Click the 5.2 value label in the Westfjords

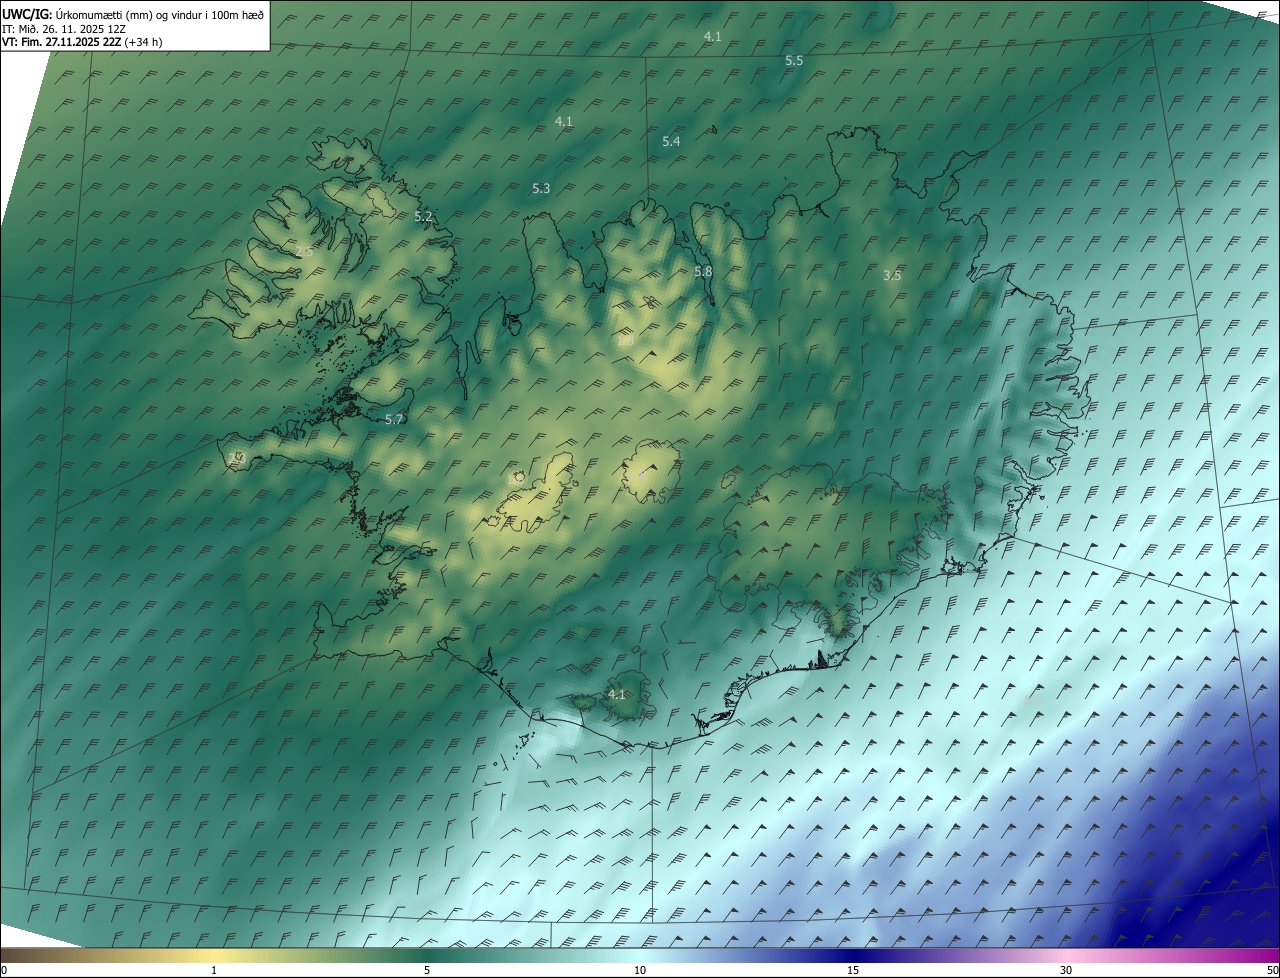[x=423, y=216]
